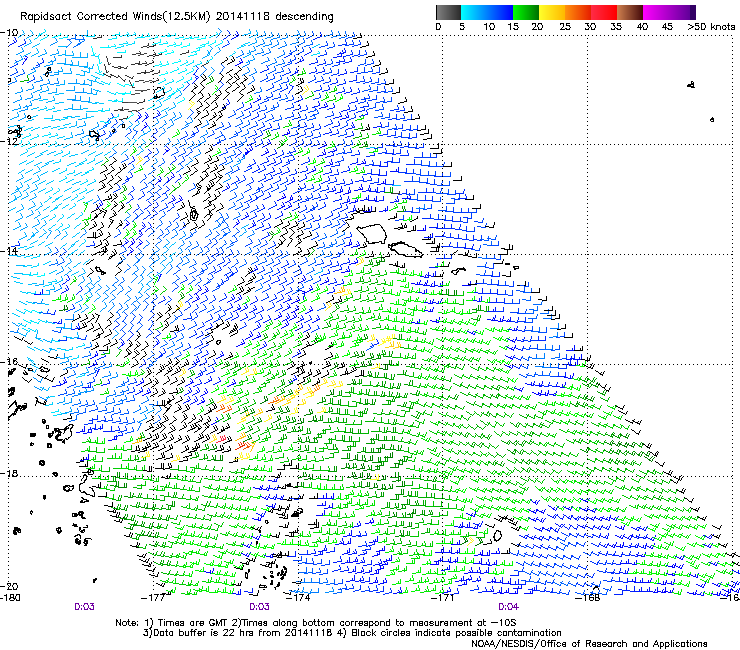The height and width of the screenshot is (650, 740).
Task: Click the Niue island outline near -19 latitude
Action: (x=497, y=536)
